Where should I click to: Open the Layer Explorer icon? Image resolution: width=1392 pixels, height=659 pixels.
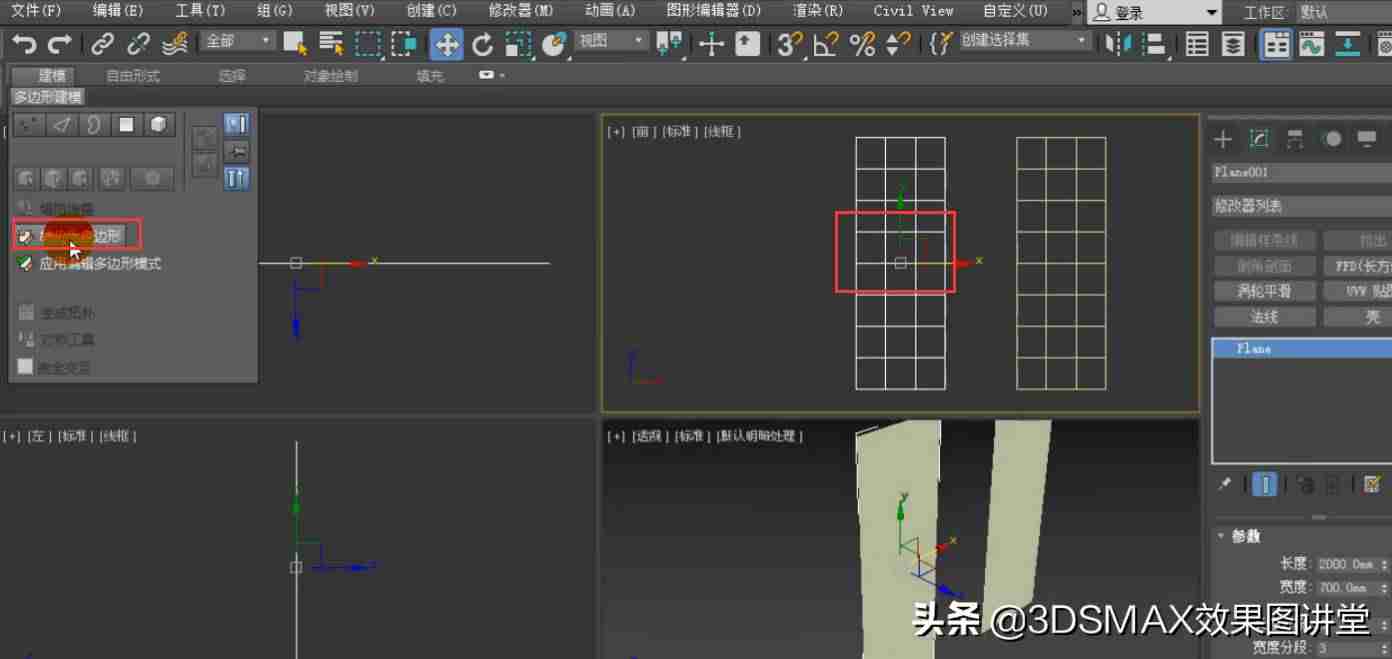1234,44
